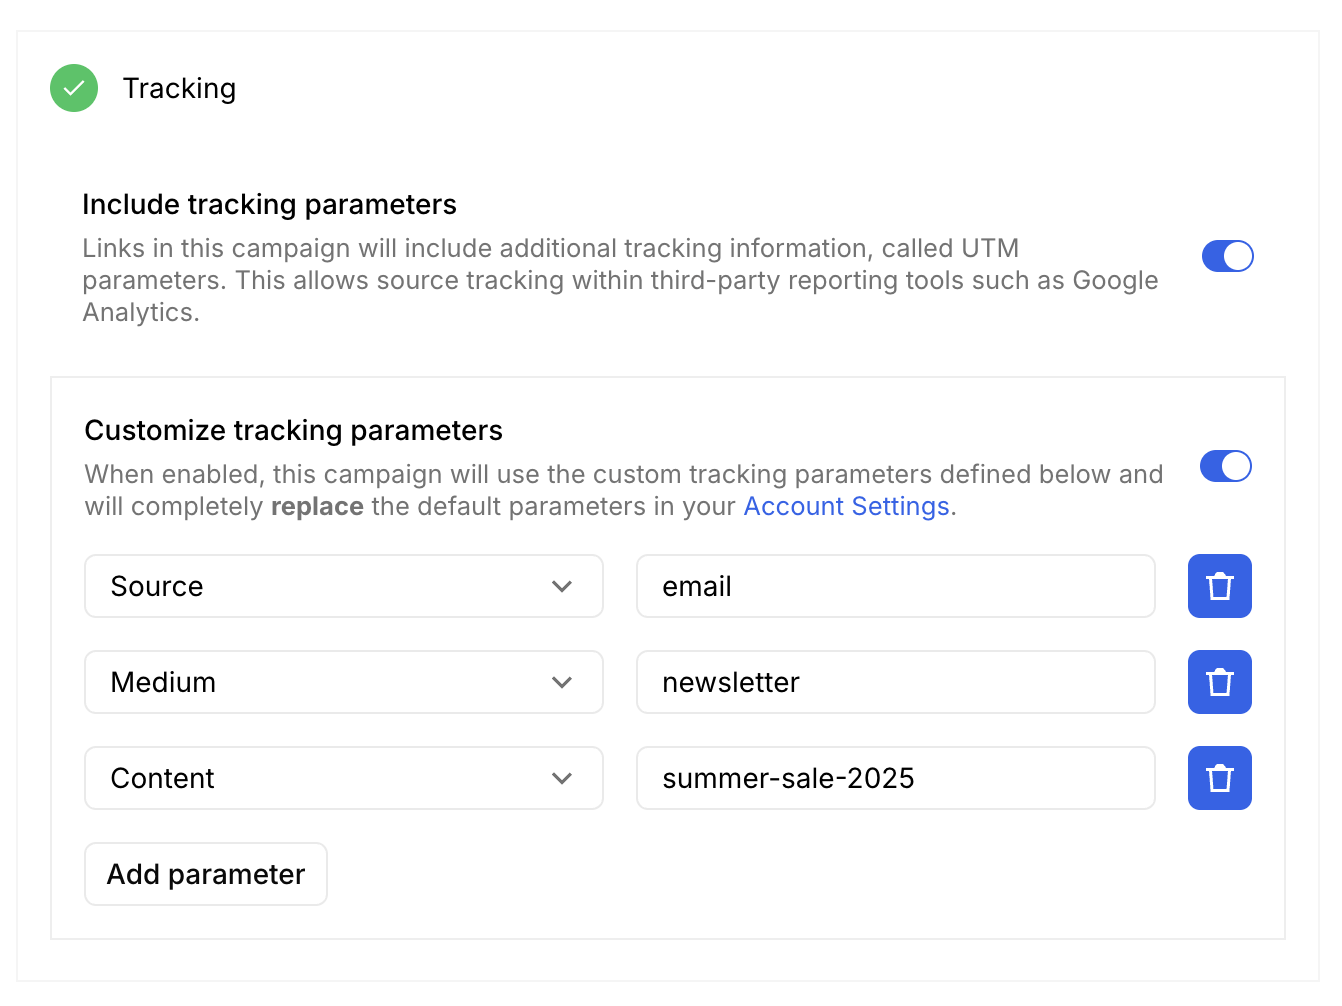The width and height of the screenshot is (1342, 1006).
Task: Open the Source parameter type dropdown
Action: tap(343, 586)
